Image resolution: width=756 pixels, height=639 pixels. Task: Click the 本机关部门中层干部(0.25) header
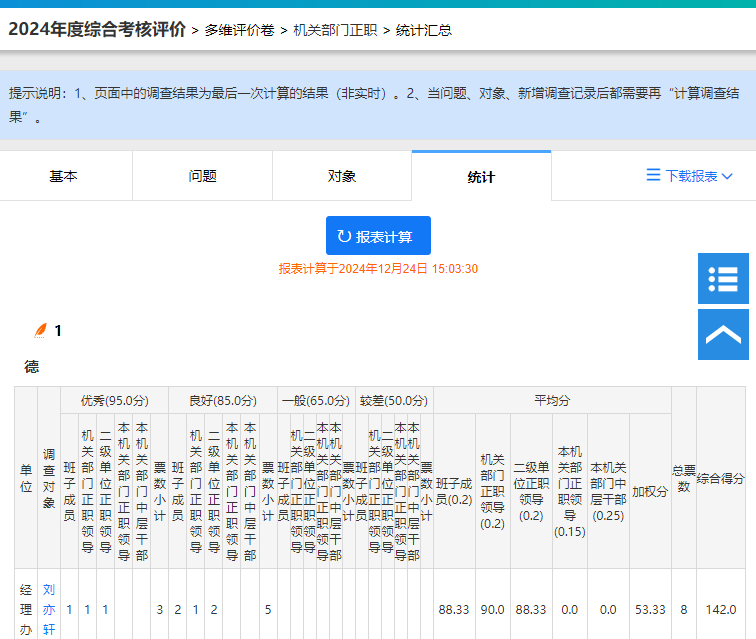pyautogui.click(x=608, y=491)
